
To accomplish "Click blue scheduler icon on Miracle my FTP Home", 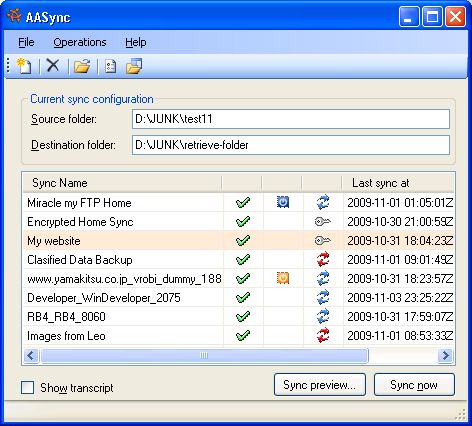I will point(283,202).
